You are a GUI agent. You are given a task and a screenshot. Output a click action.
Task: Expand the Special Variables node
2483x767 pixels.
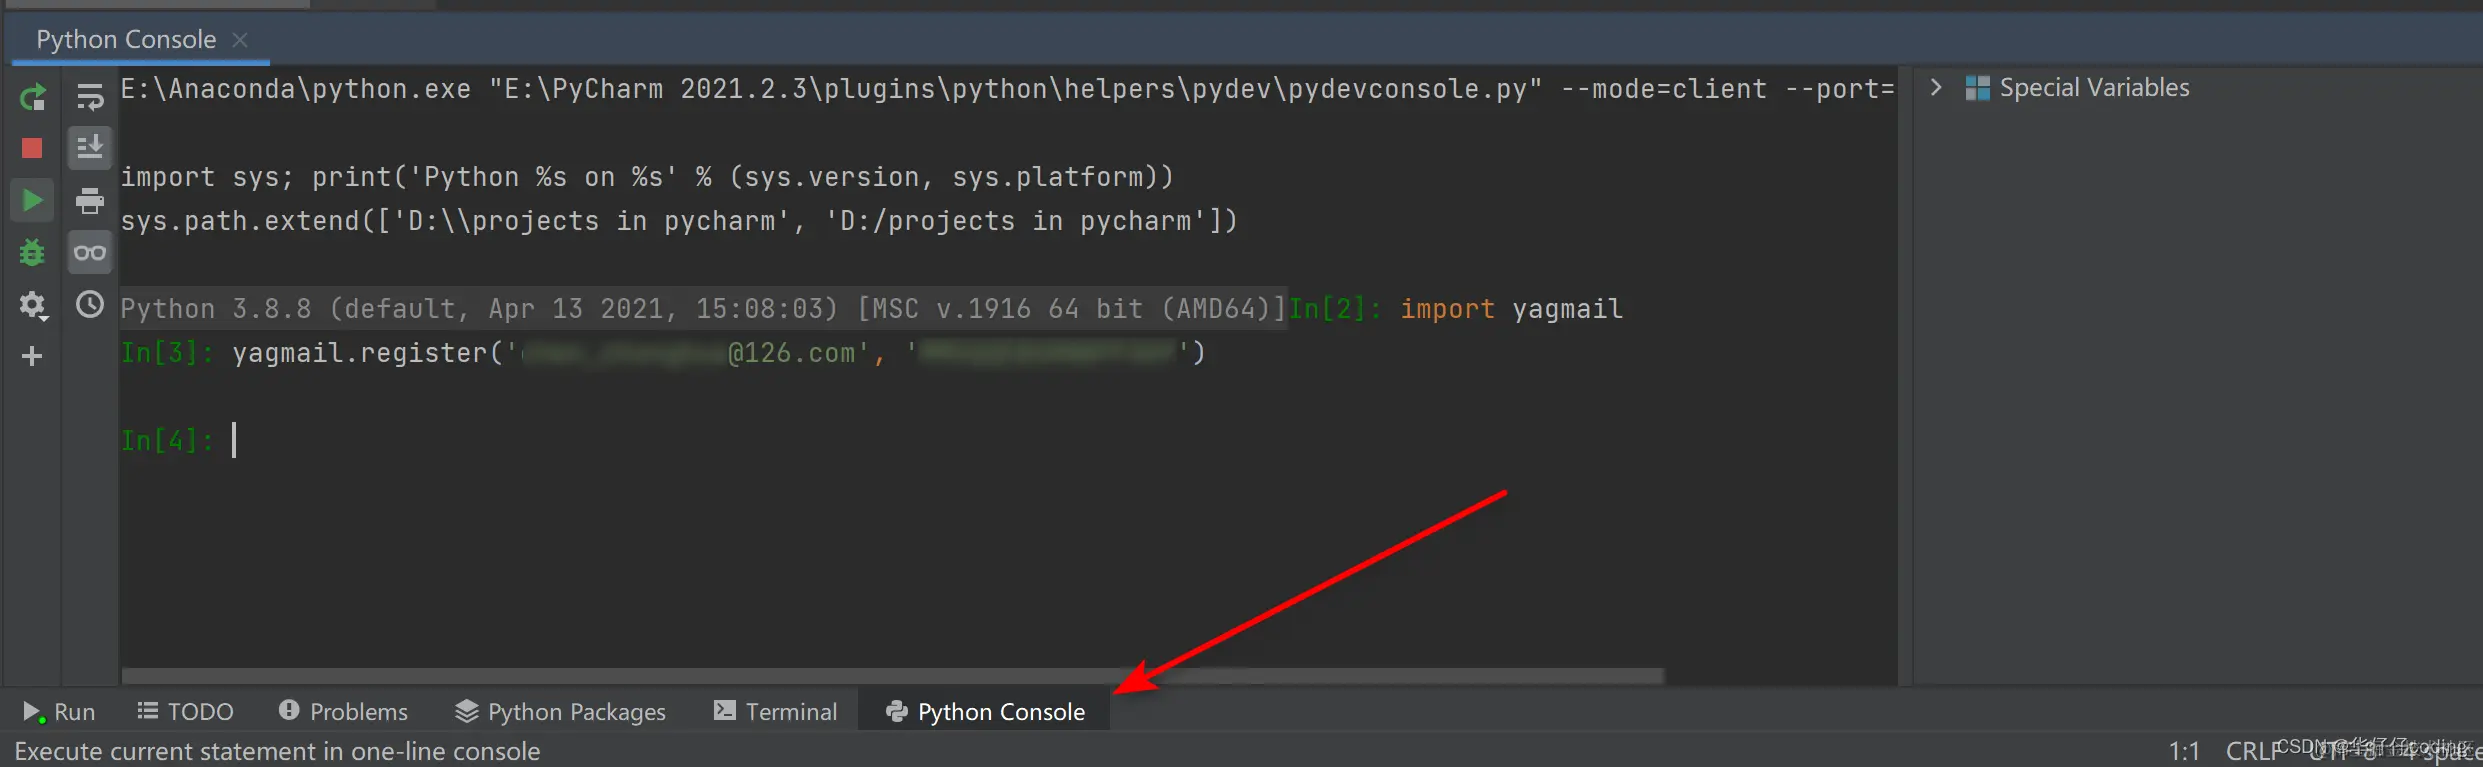[1936, 88]
